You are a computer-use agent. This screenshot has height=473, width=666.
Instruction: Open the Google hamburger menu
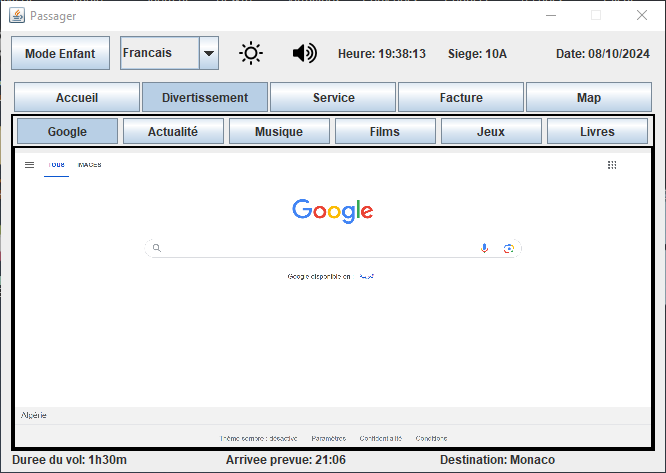[x=29, y=164]
